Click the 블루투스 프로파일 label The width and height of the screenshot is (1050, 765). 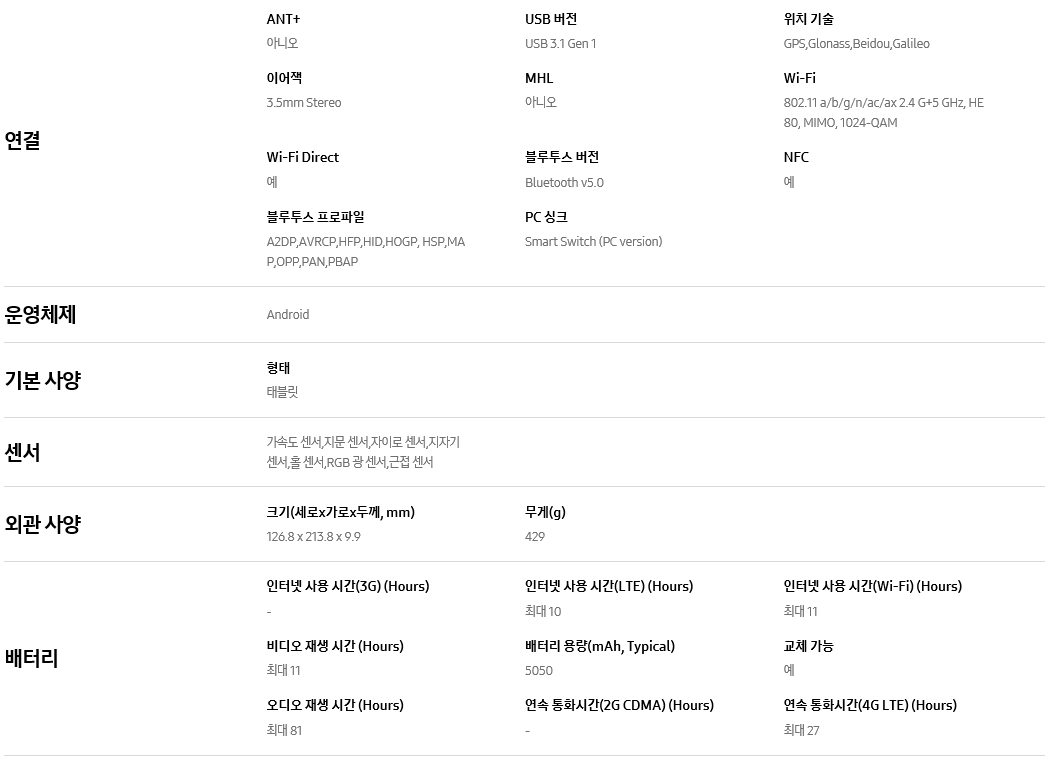pyautogui.click(x=315, y=217)
